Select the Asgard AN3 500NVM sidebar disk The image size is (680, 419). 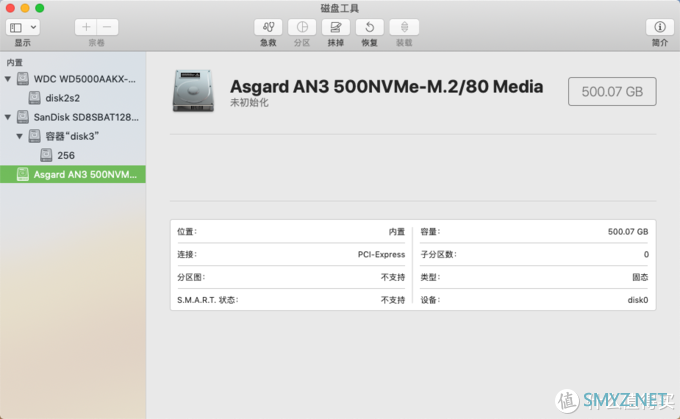(x=73, y=174)
